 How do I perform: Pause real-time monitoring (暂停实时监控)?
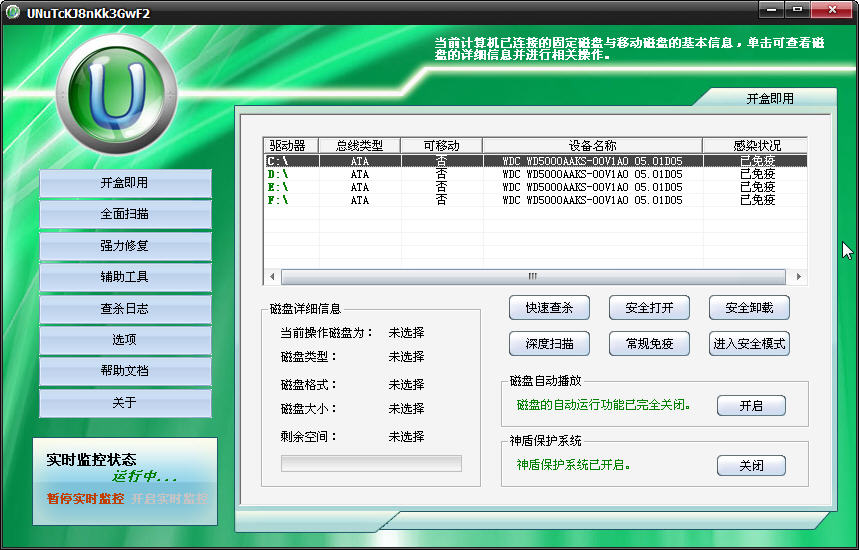[85, 498]
